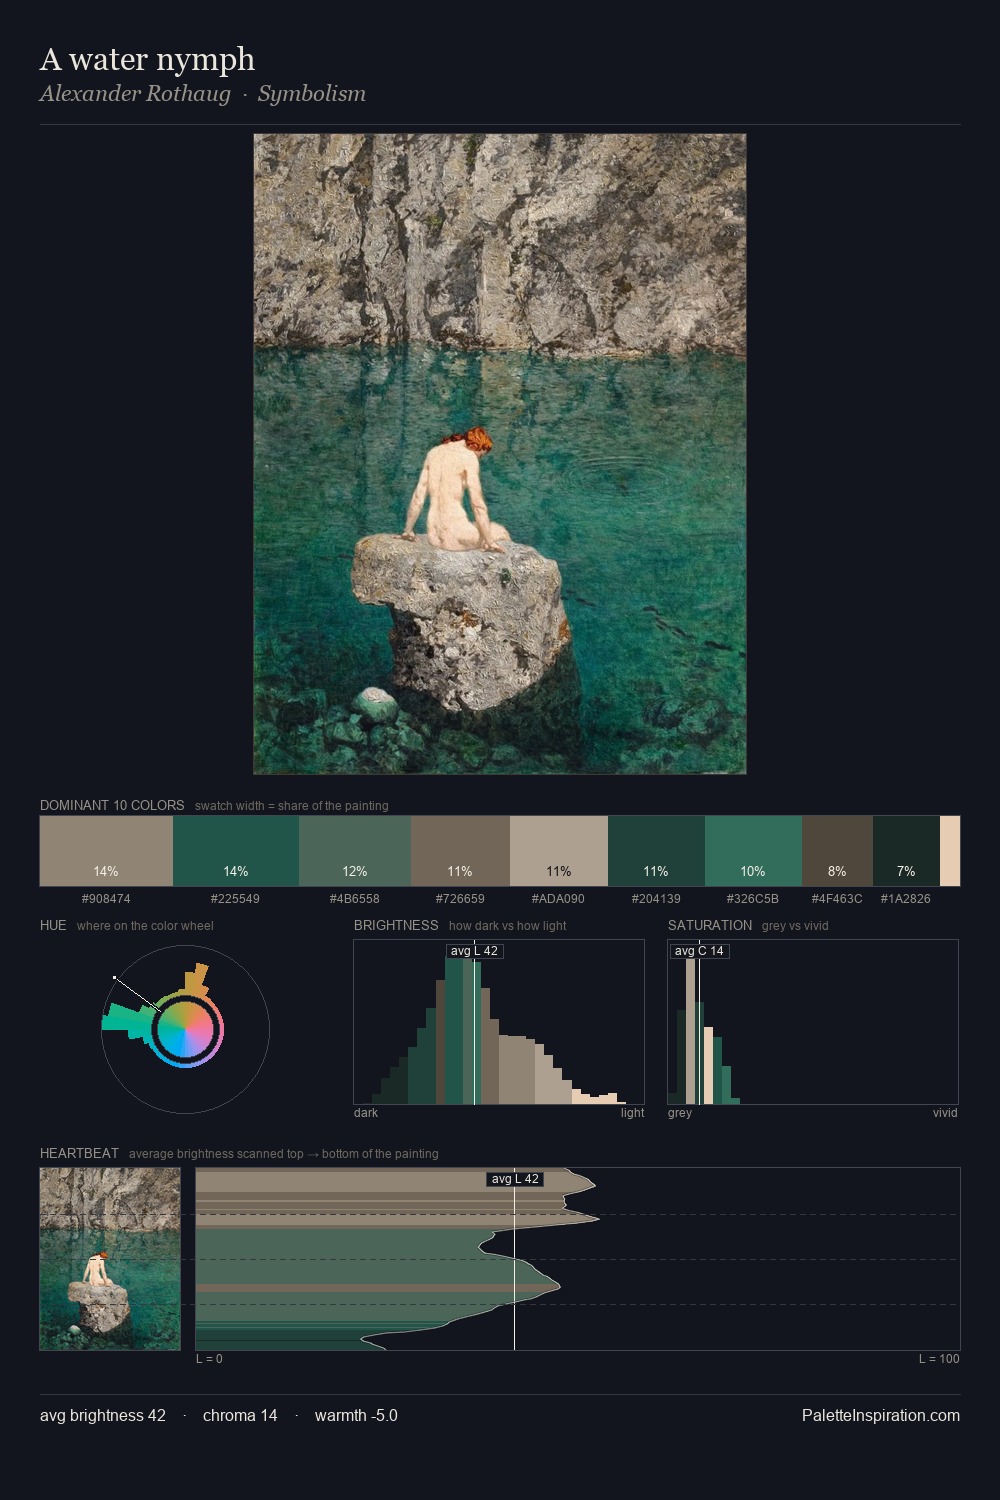Image resolution: width=1000 pixels, height=1500 pixels.
Task: Click the 'avg C 14' label in Saturation
Action: 699,951
